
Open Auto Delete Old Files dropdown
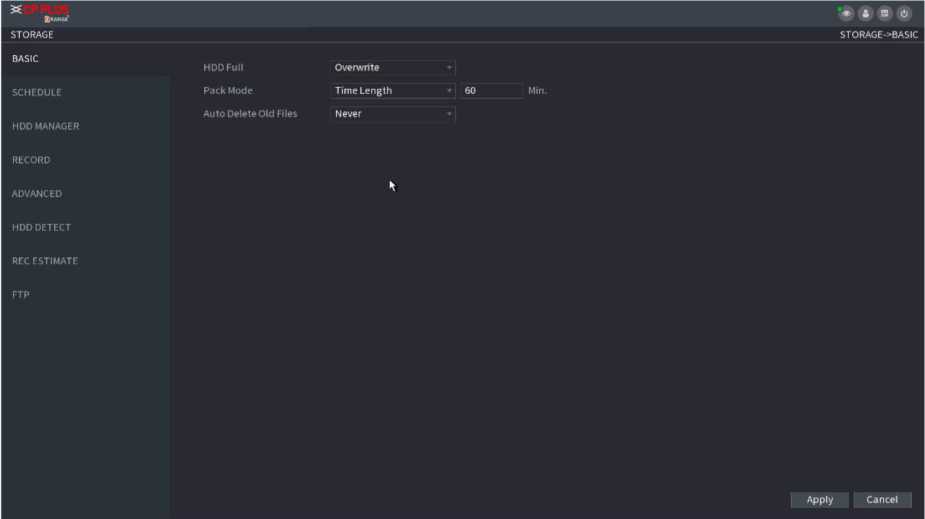click(x=392, y=114)
